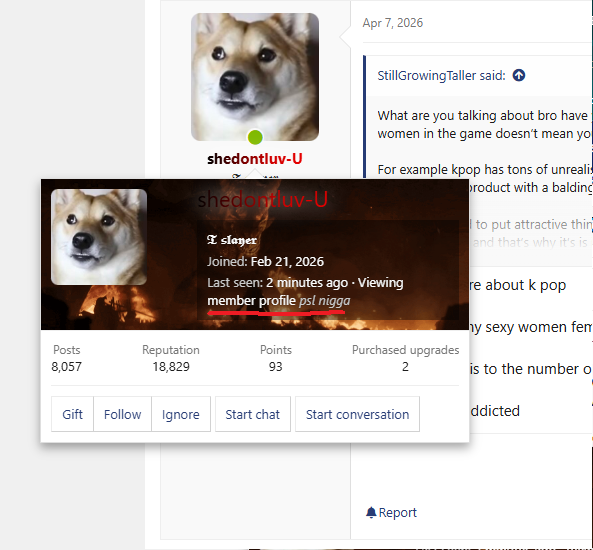Screen dimensions: 593x550
Task: Click the Points value 93
Action: (276, 367)
